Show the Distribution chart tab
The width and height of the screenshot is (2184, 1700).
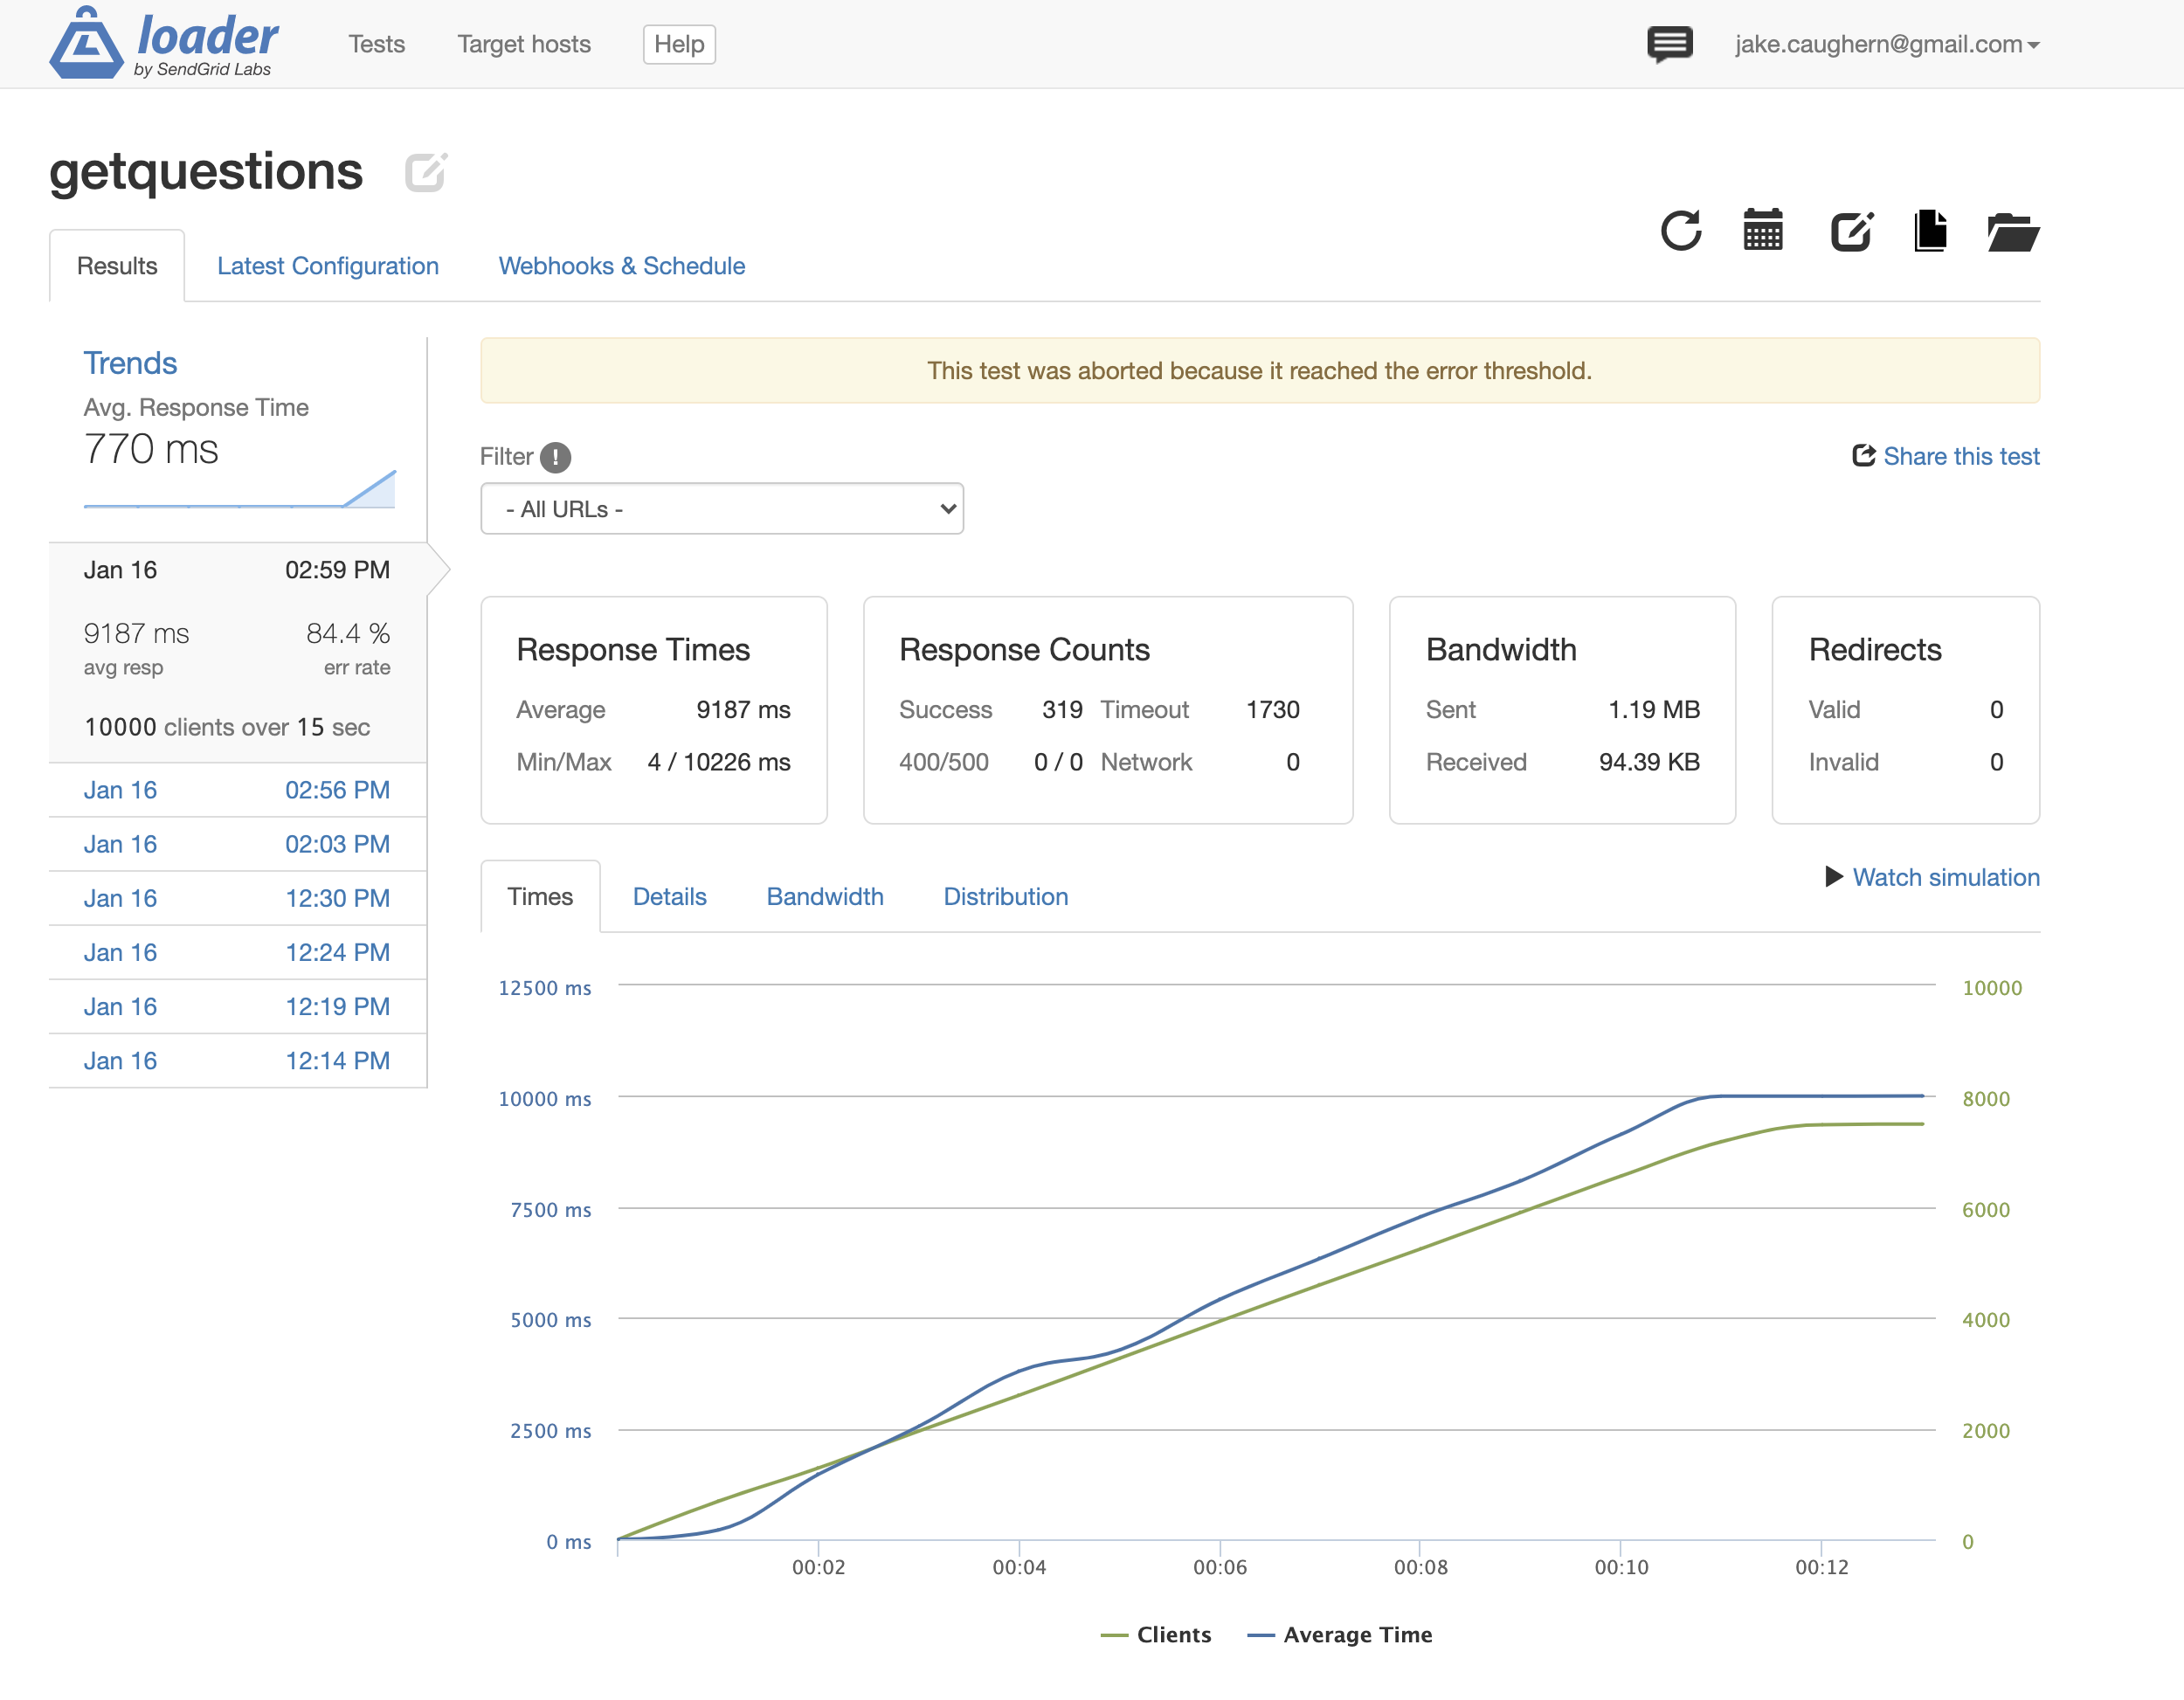1006,897
